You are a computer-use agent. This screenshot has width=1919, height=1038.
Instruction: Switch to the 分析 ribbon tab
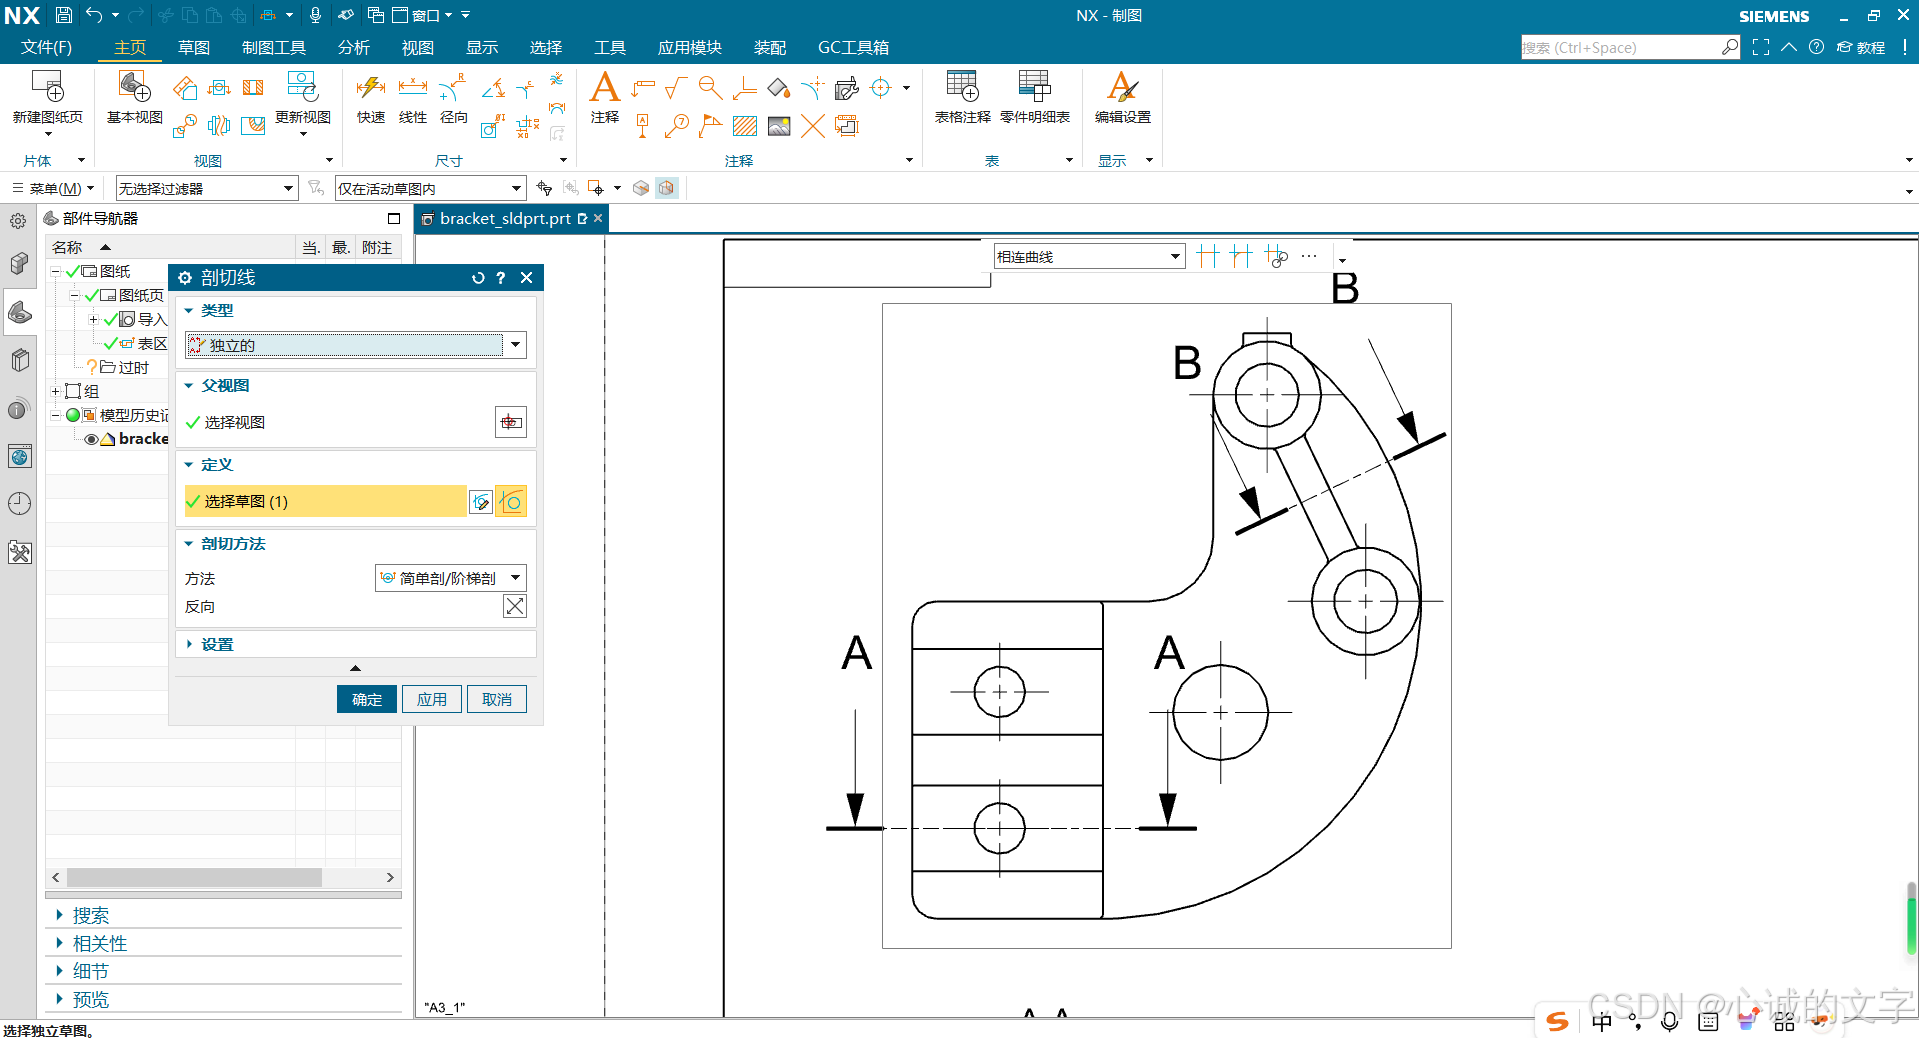[354, 47]
